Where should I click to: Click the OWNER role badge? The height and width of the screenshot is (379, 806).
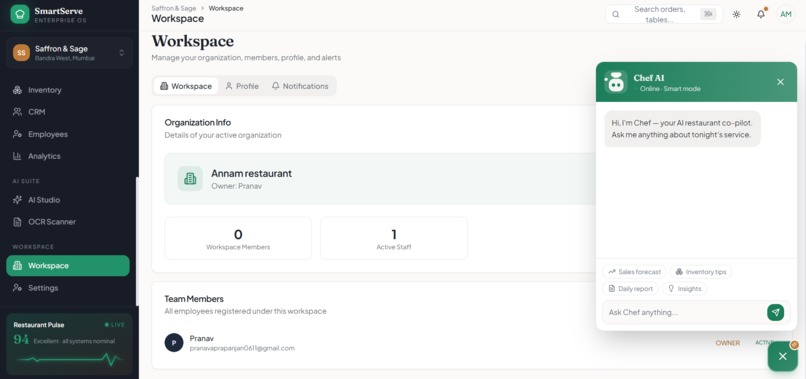pyautogui.click(x=728, y=343)
